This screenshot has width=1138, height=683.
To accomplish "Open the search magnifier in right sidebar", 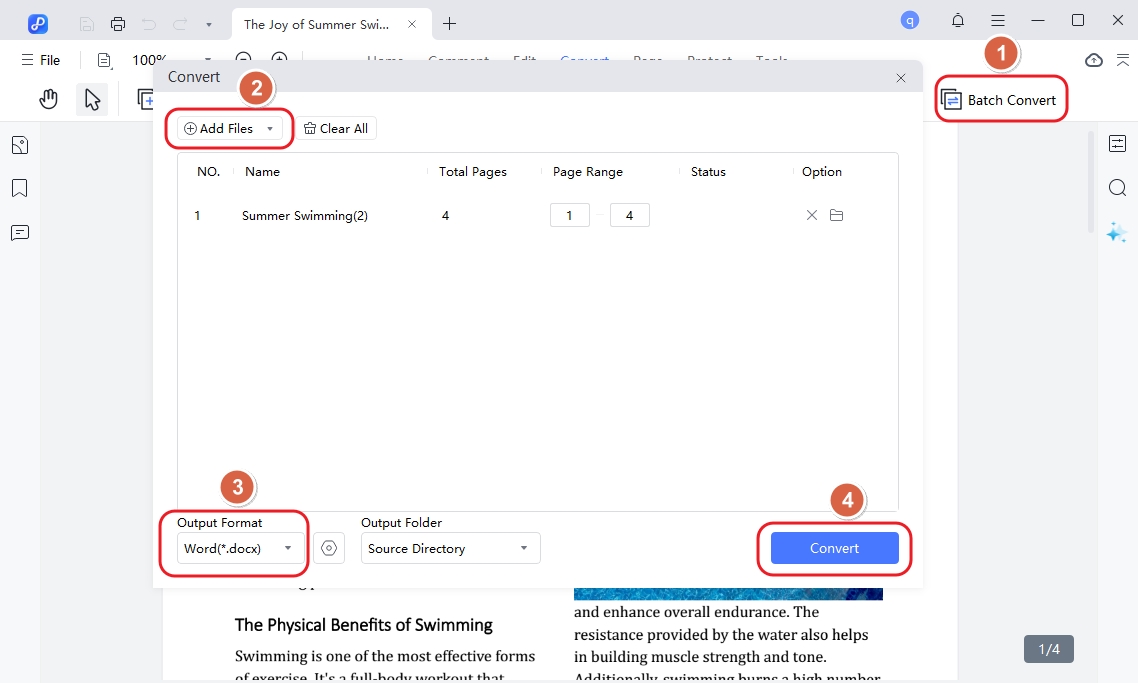I will pyautogui.click(x=1117, y=188).
